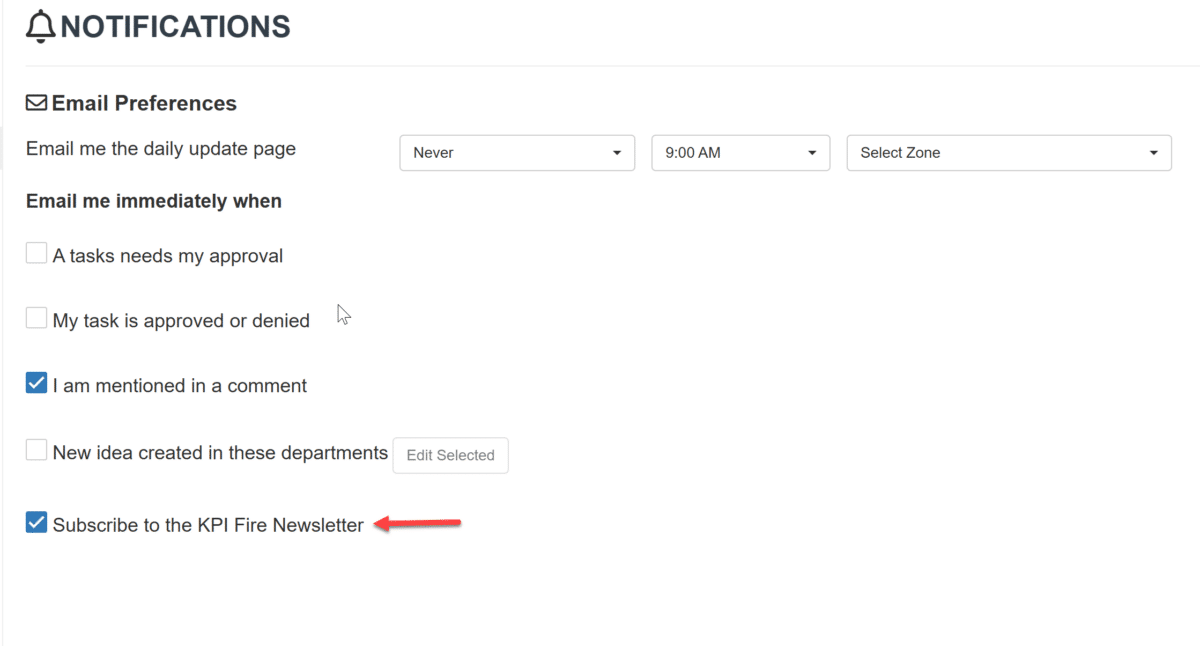The image size is (1200, 646).
Task: Expand the 'Select Zone' dropdown
Action: tap(1009, 153)
